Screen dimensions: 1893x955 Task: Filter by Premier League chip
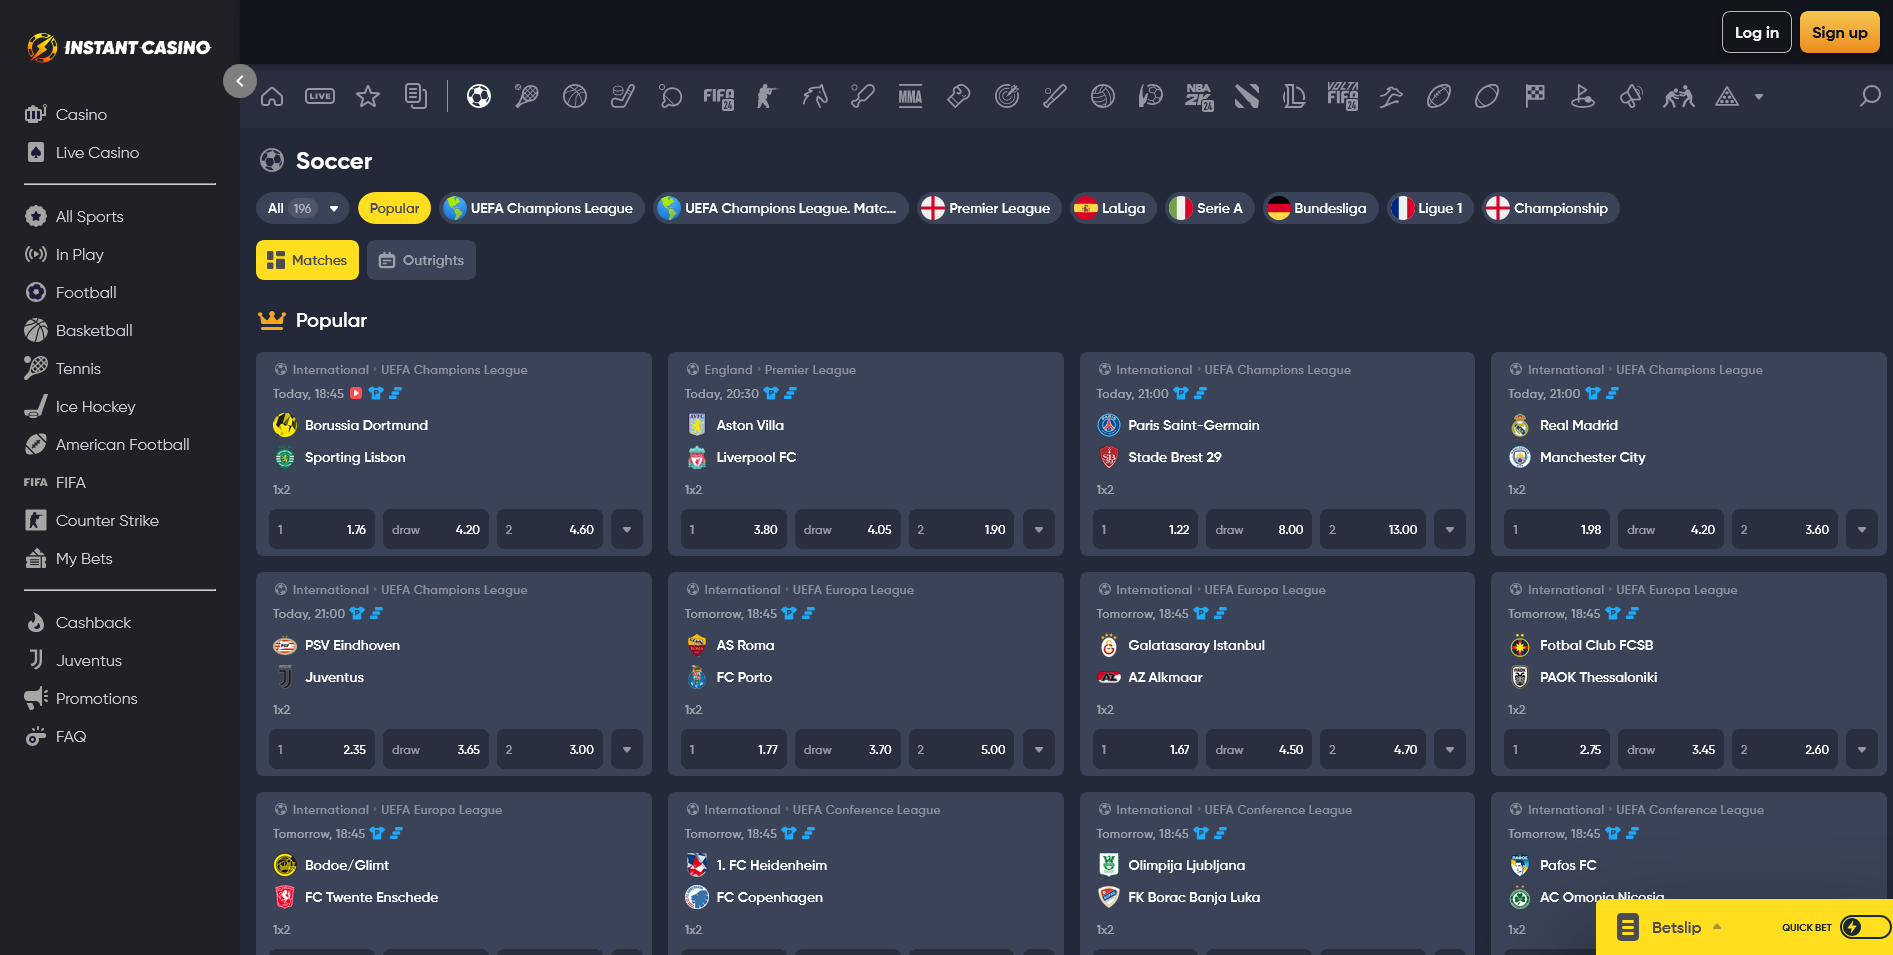[989, 208]
